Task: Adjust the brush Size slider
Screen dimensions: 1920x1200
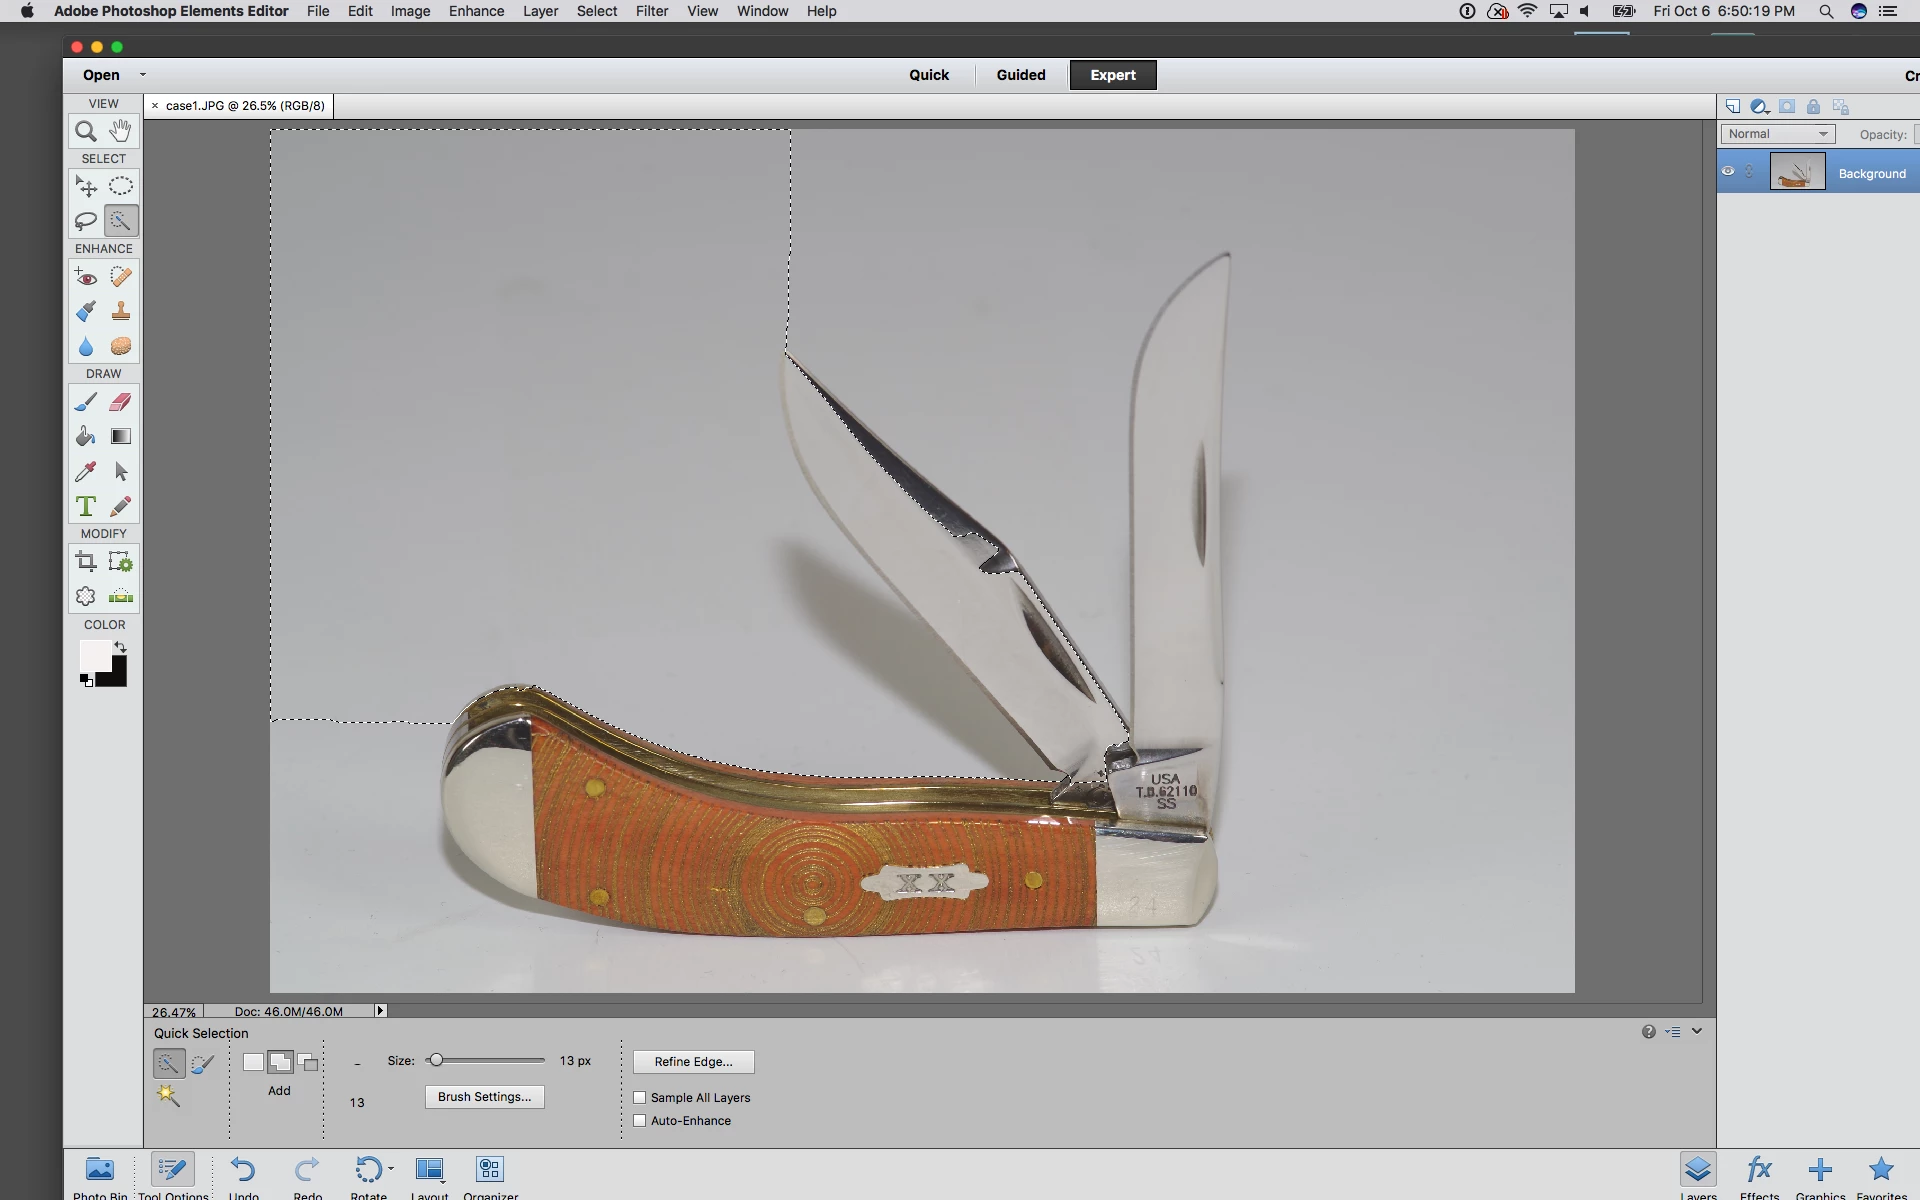Action: [436, 1061]
